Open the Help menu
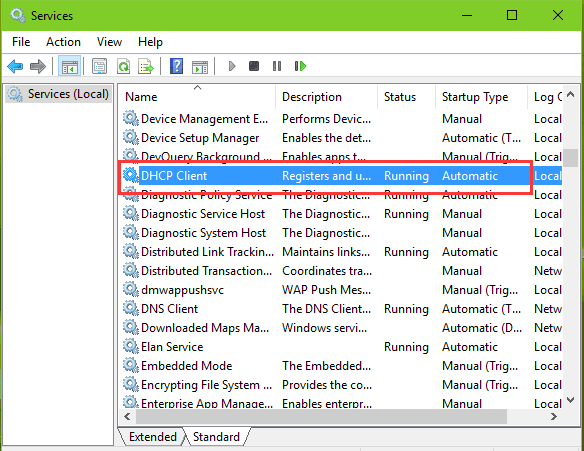Screen dimensions: 584x451 (x=150, y=42)
